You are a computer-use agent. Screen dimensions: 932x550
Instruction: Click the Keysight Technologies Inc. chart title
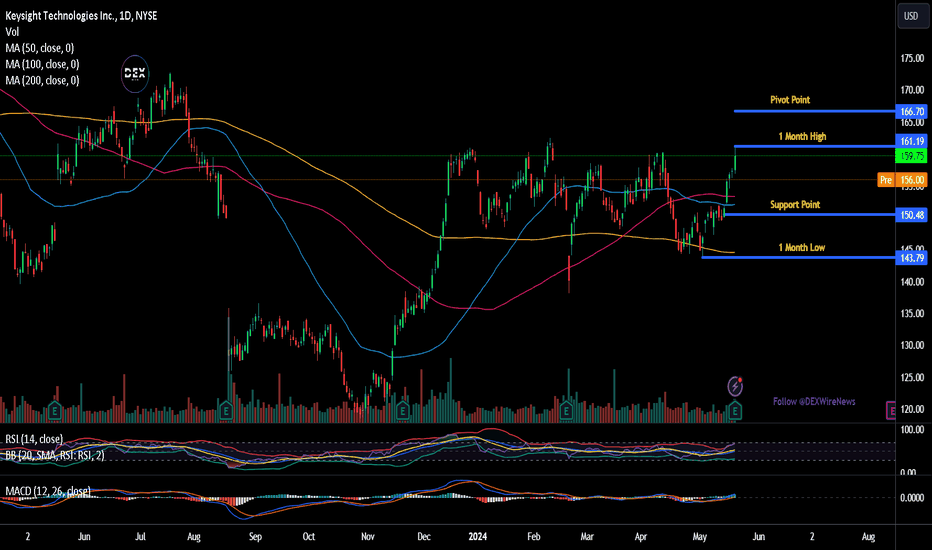[x=81, y=16]
